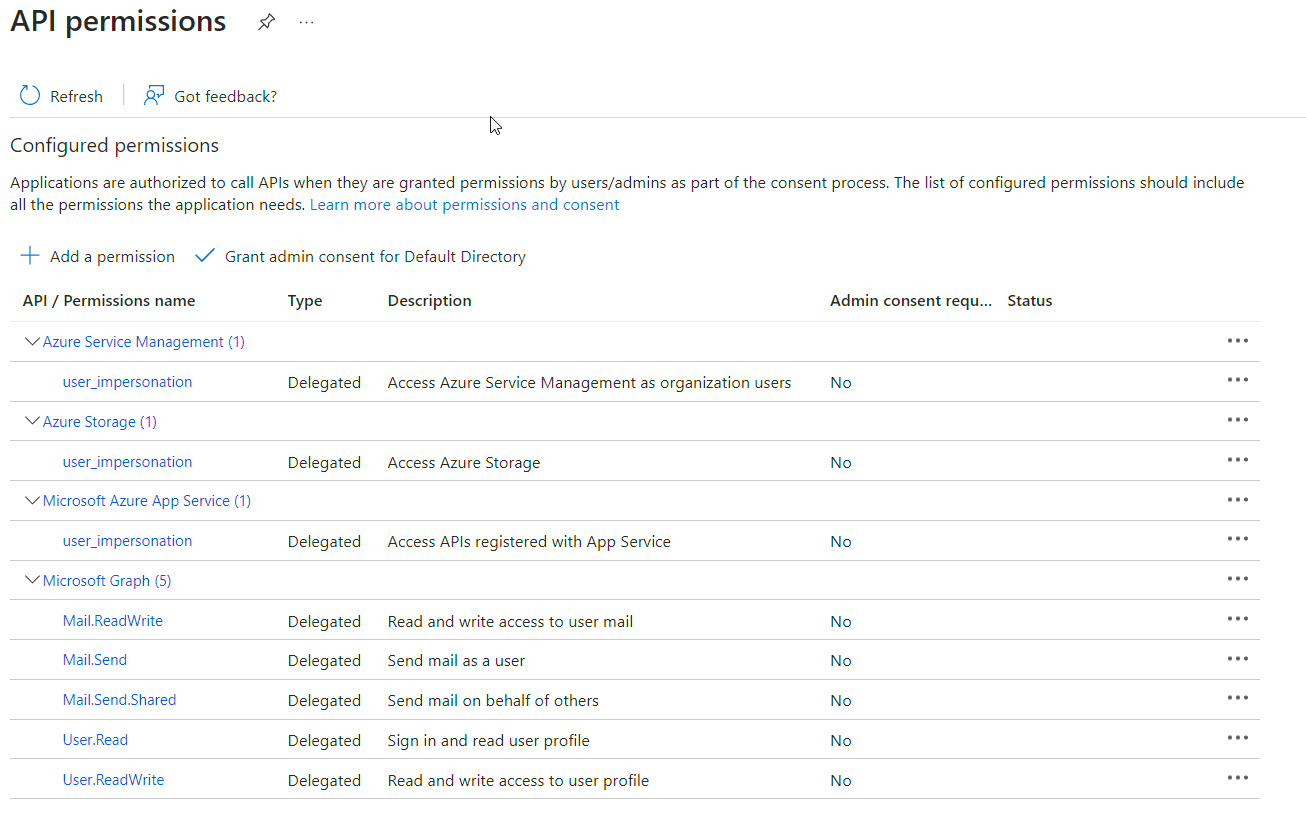This screenshot has height=826, width=1306.
Task: Click the checkmark icon for Grant admin consent
Action: pyautogui.click(x=205, y=256)
